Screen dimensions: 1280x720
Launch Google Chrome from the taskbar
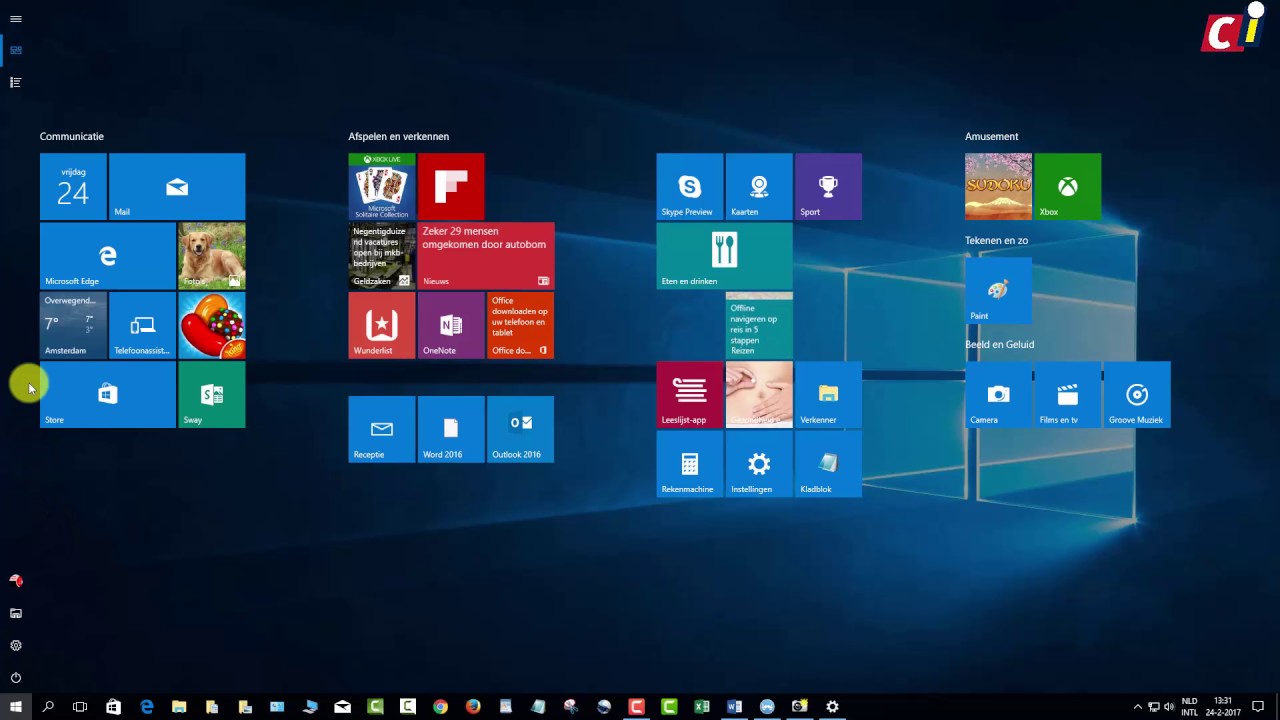(x=440, y=707)
